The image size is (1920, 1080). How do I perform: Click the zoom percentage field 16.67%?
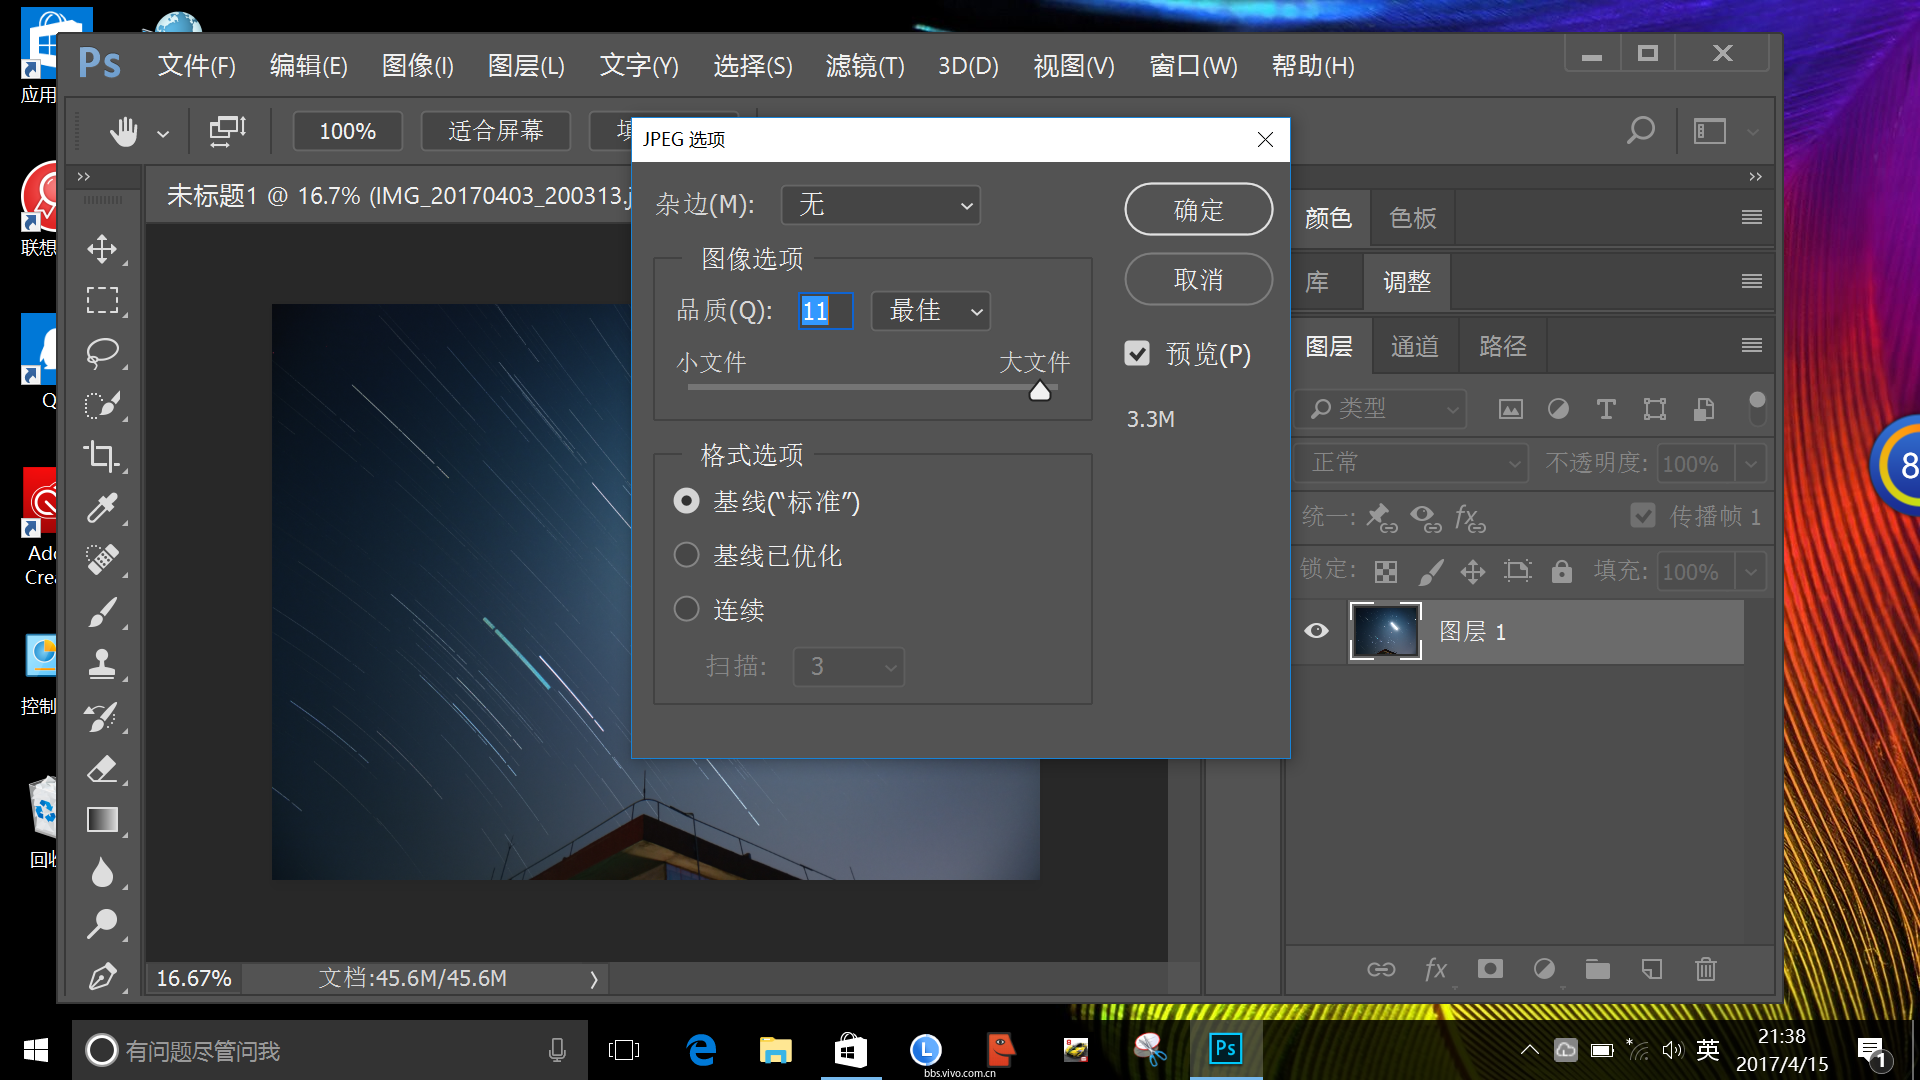(x=194, y=979)
